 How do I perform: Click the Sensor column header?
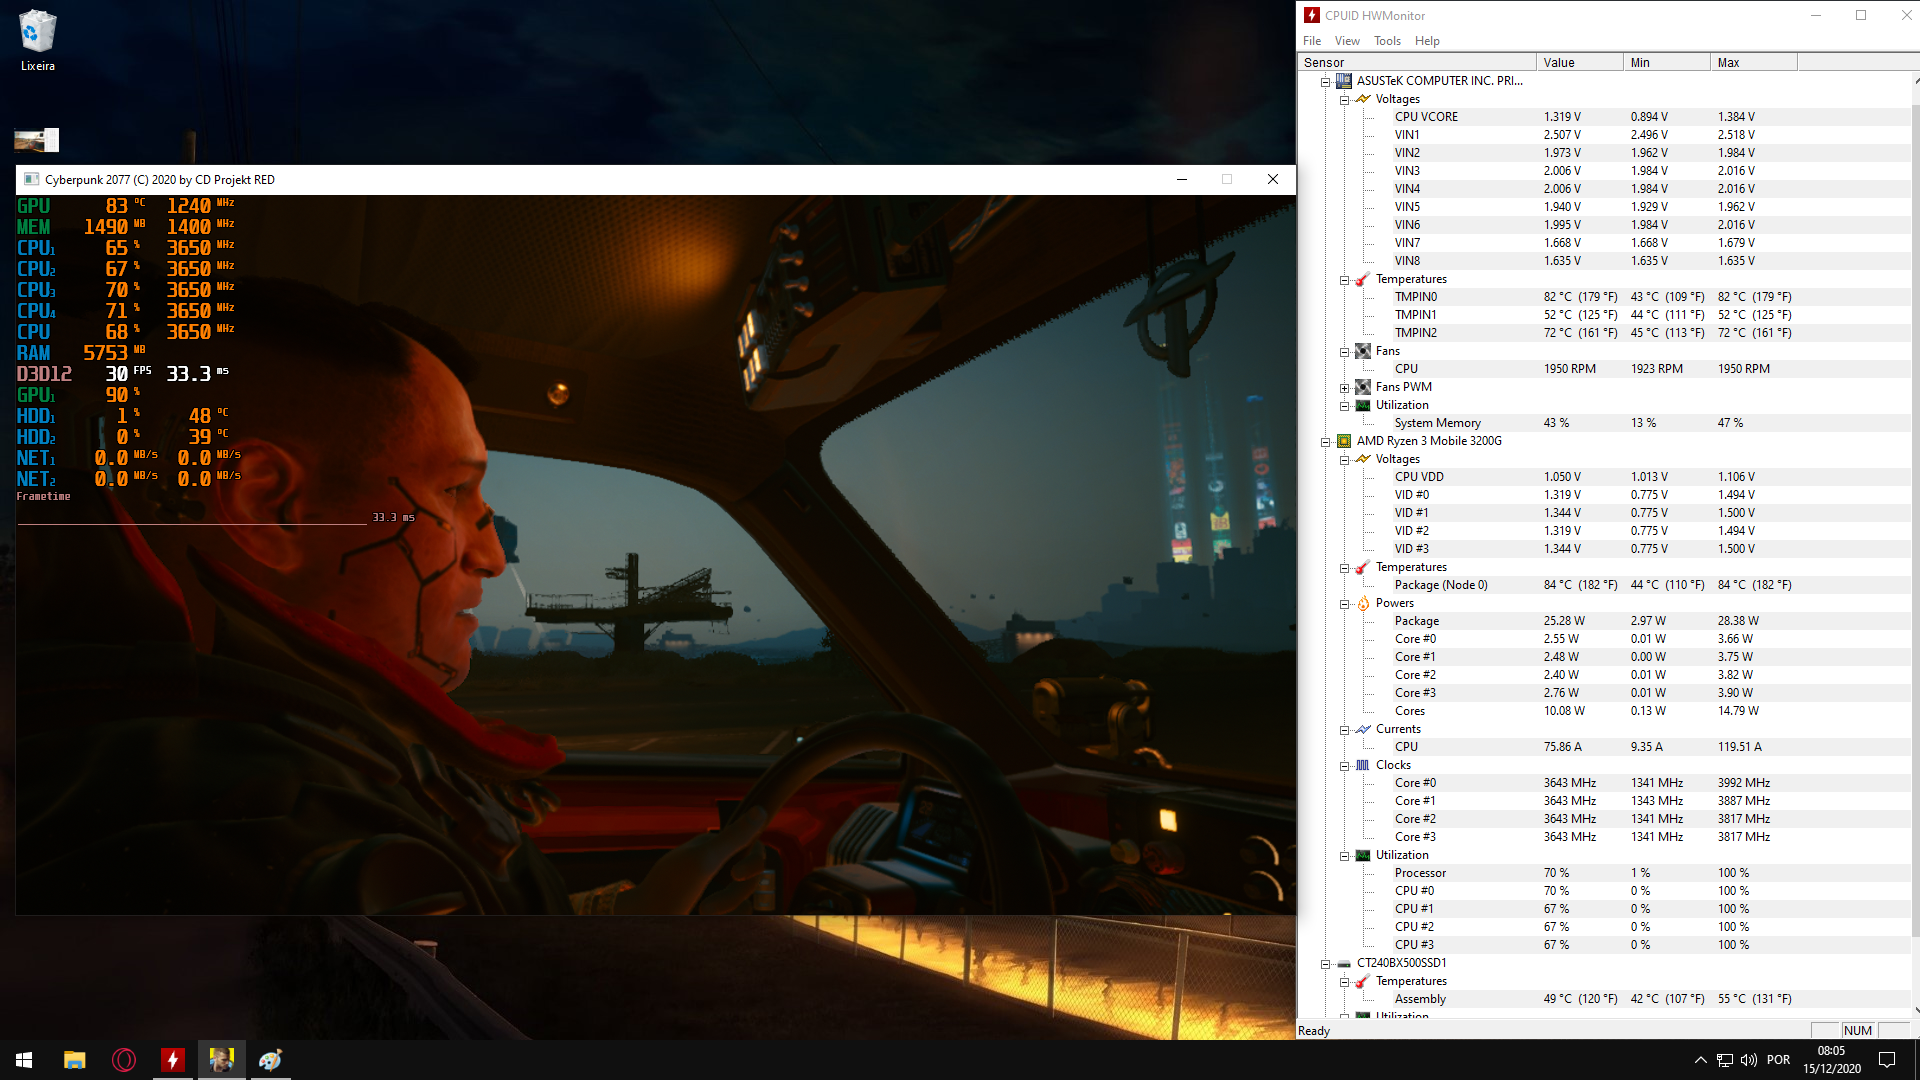pyautogui.click(x=1416, y=62)
